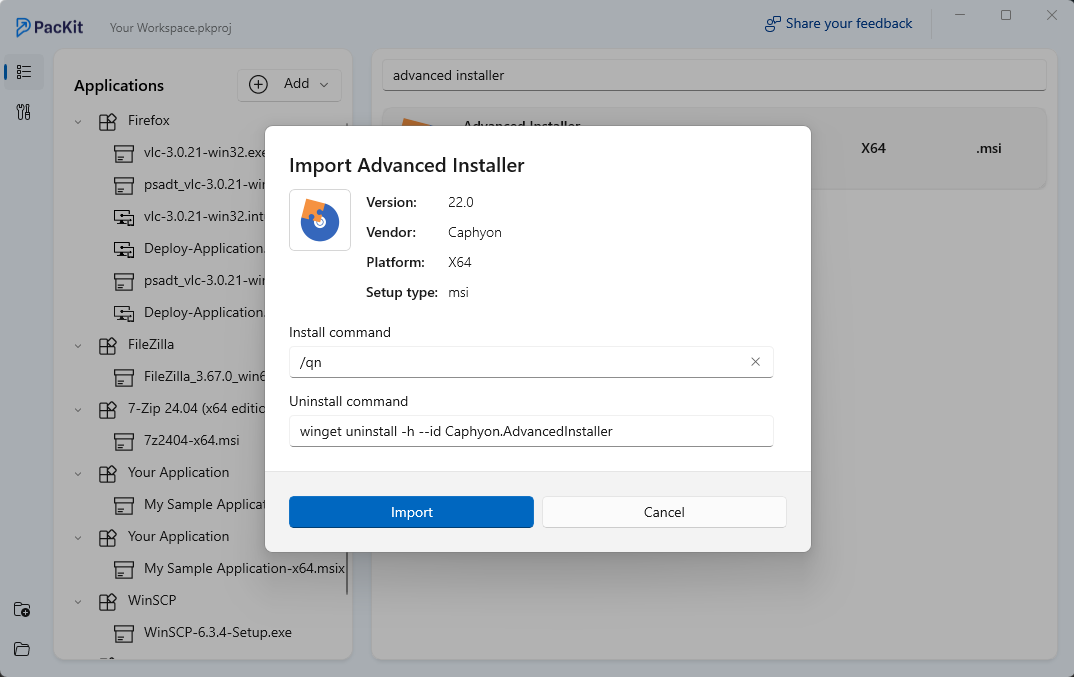This screenshot has height=677, width=1074.
Task: Select My Sample Application-x64.msix tree item
Action: (244, 569)
